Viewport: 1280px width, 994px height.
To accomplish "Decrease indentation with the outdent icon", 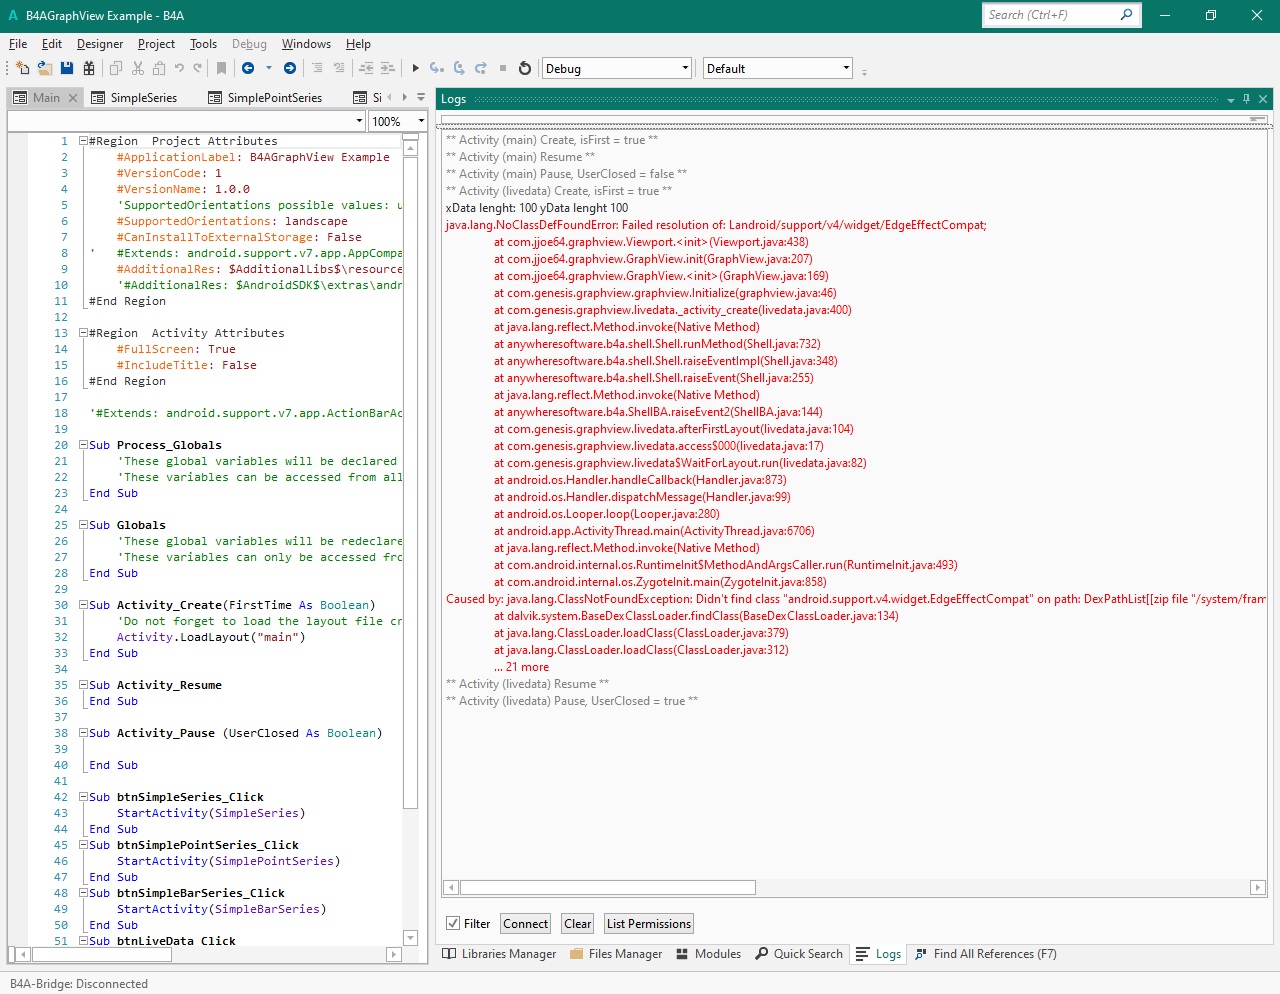I will click(366, 68).
